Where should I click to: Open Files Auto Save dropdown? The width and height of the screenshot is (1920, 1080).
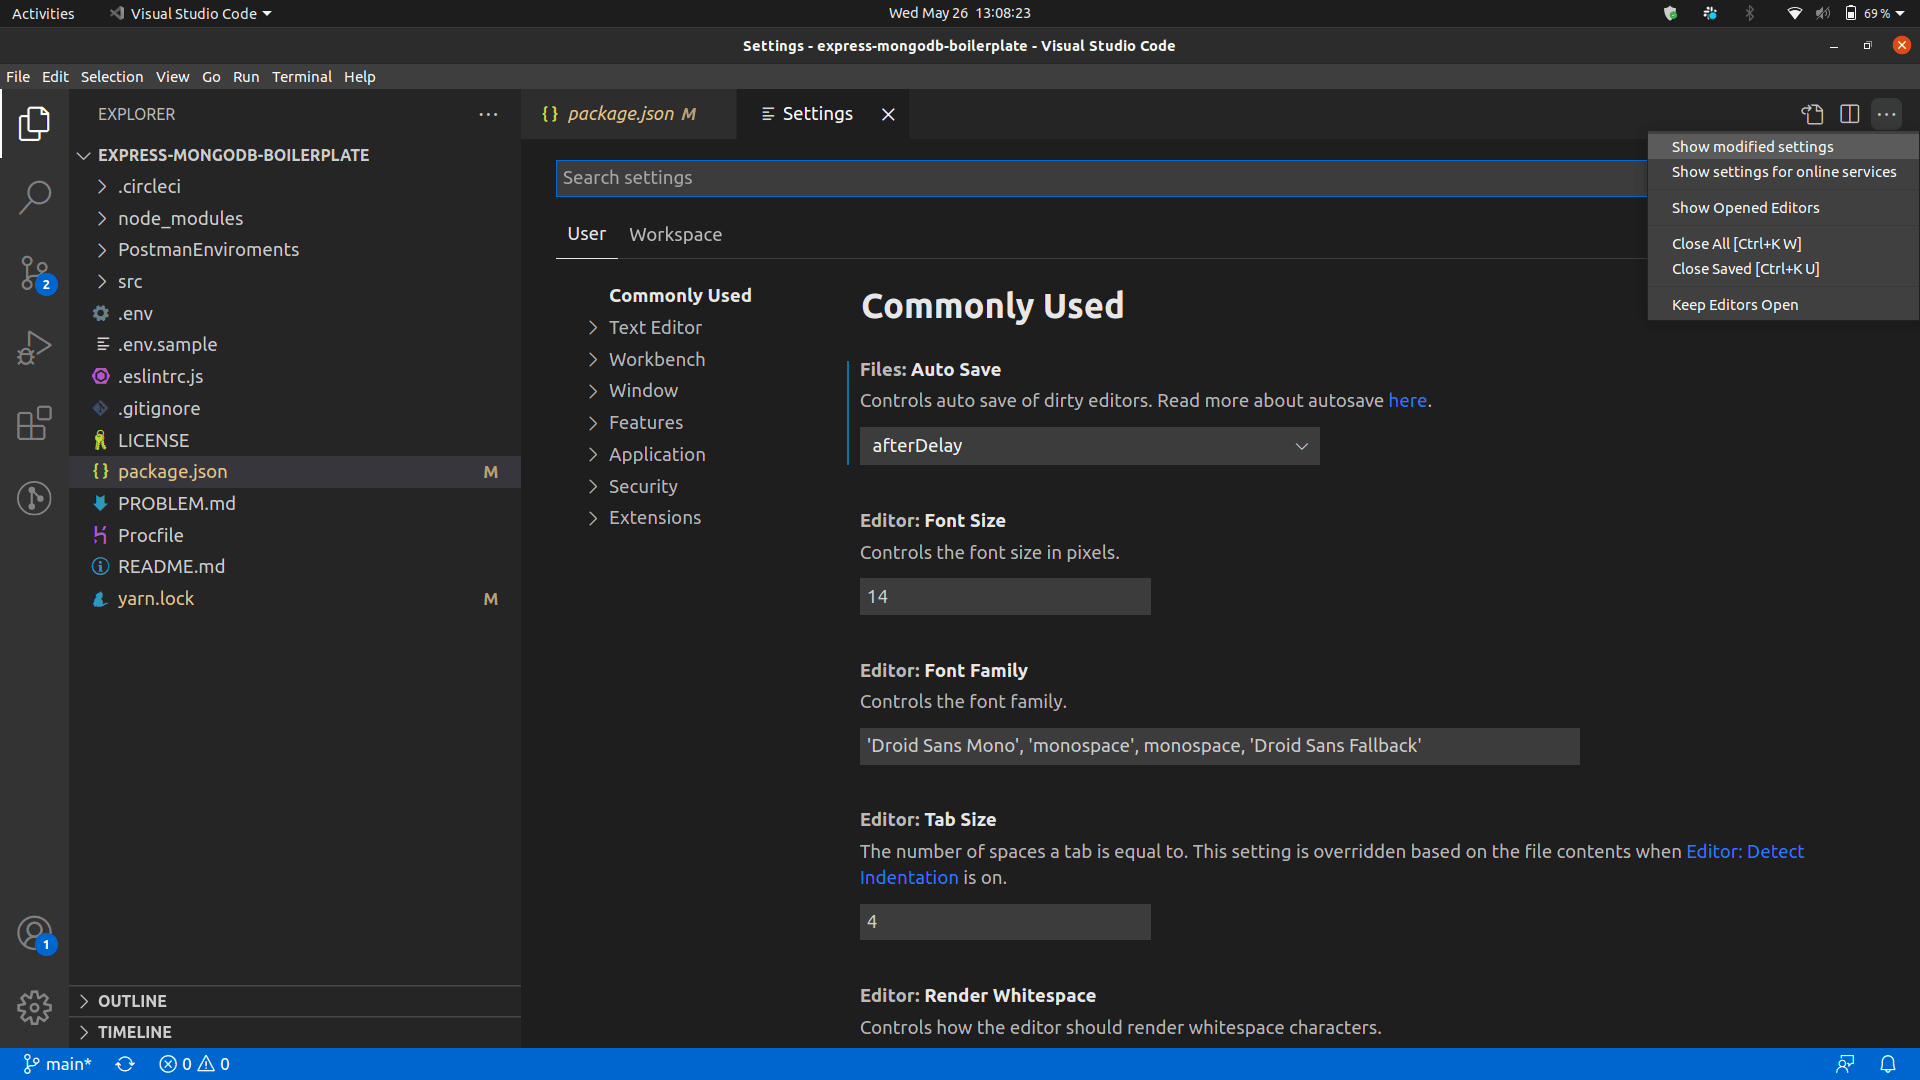click(1089, 446)
